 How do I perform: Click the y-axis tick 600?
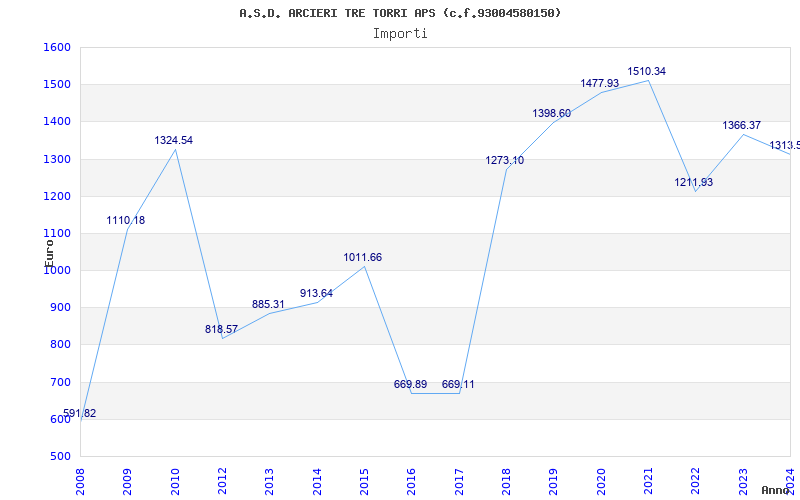(x=60, y=419)
